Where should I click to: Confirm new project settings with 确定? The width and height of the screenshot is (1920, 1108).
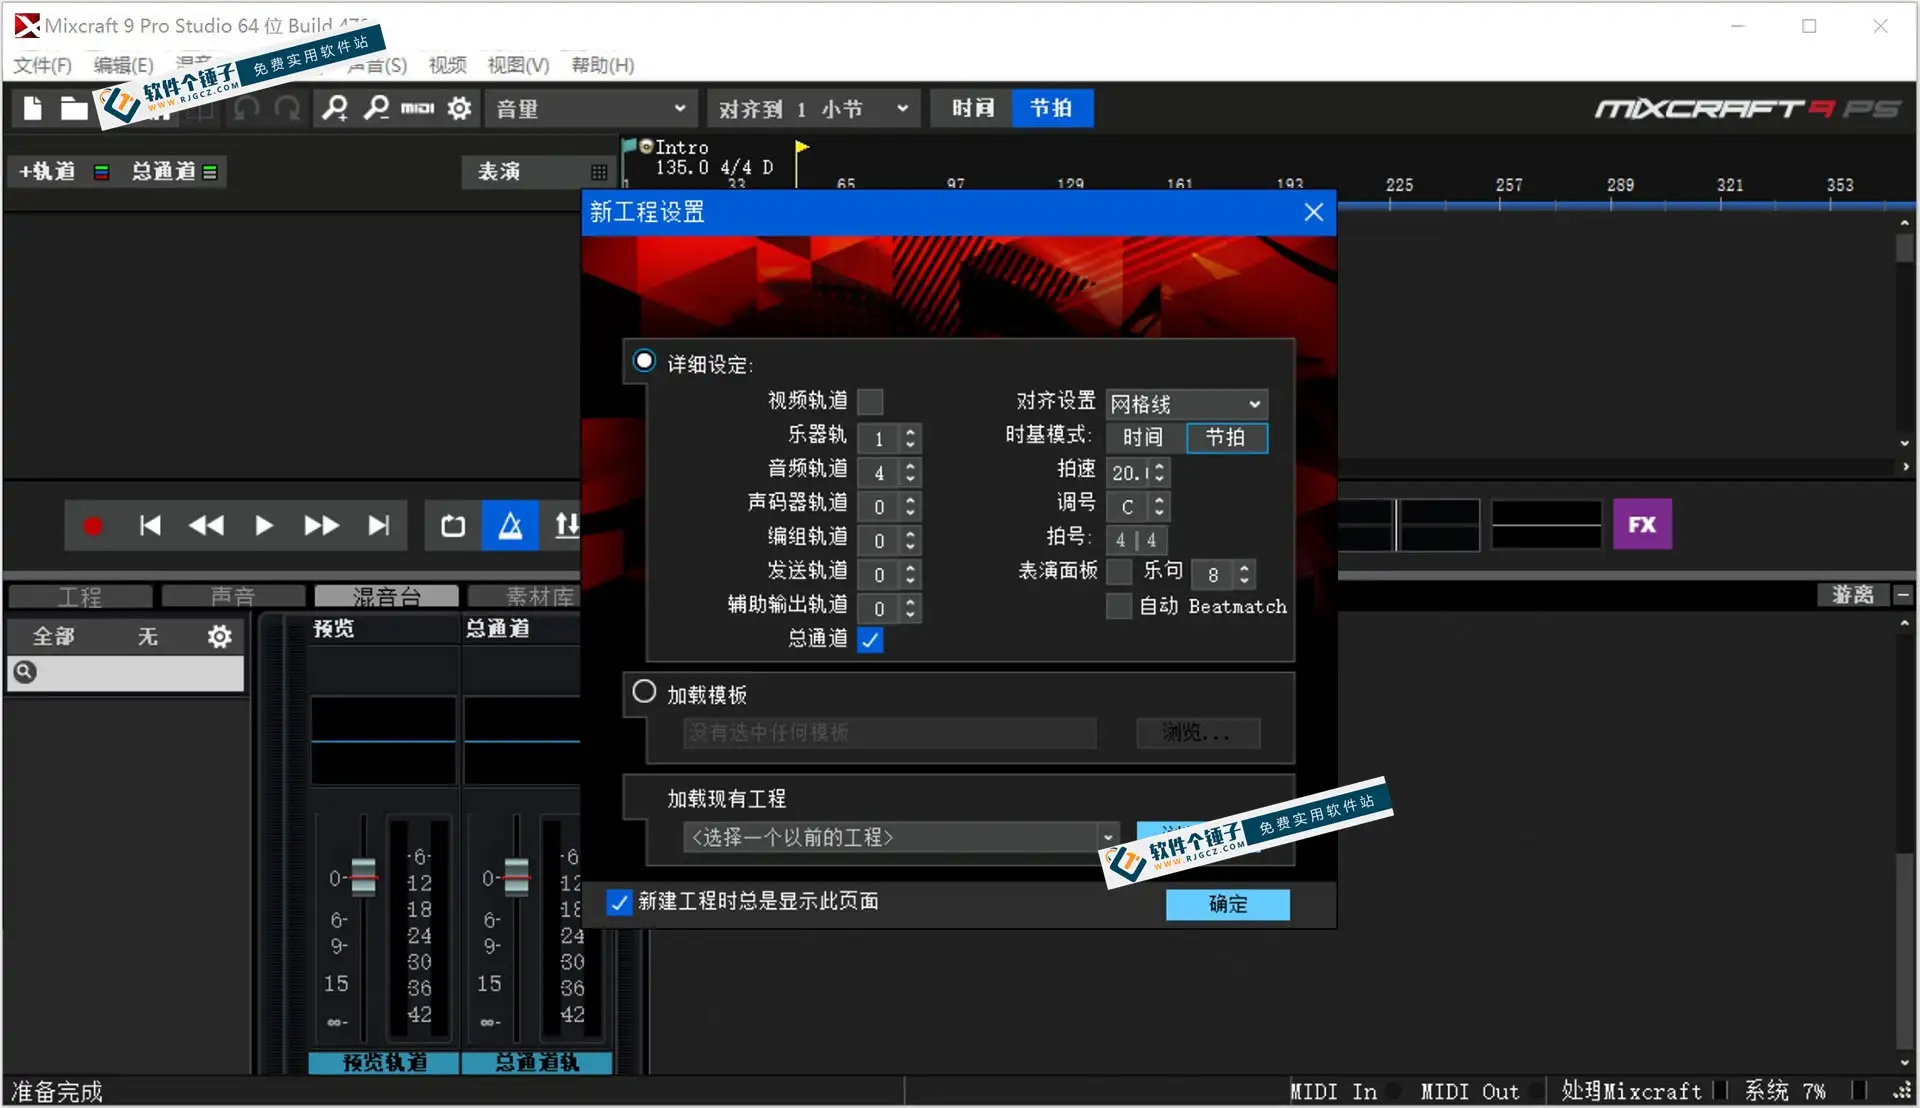coord(1227,904)
